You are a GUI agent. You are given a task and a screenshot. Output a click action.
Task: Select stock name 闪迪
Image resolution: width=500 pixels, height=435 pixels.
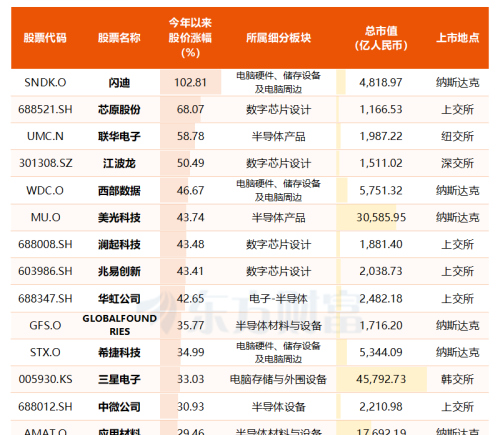point(119,82)
